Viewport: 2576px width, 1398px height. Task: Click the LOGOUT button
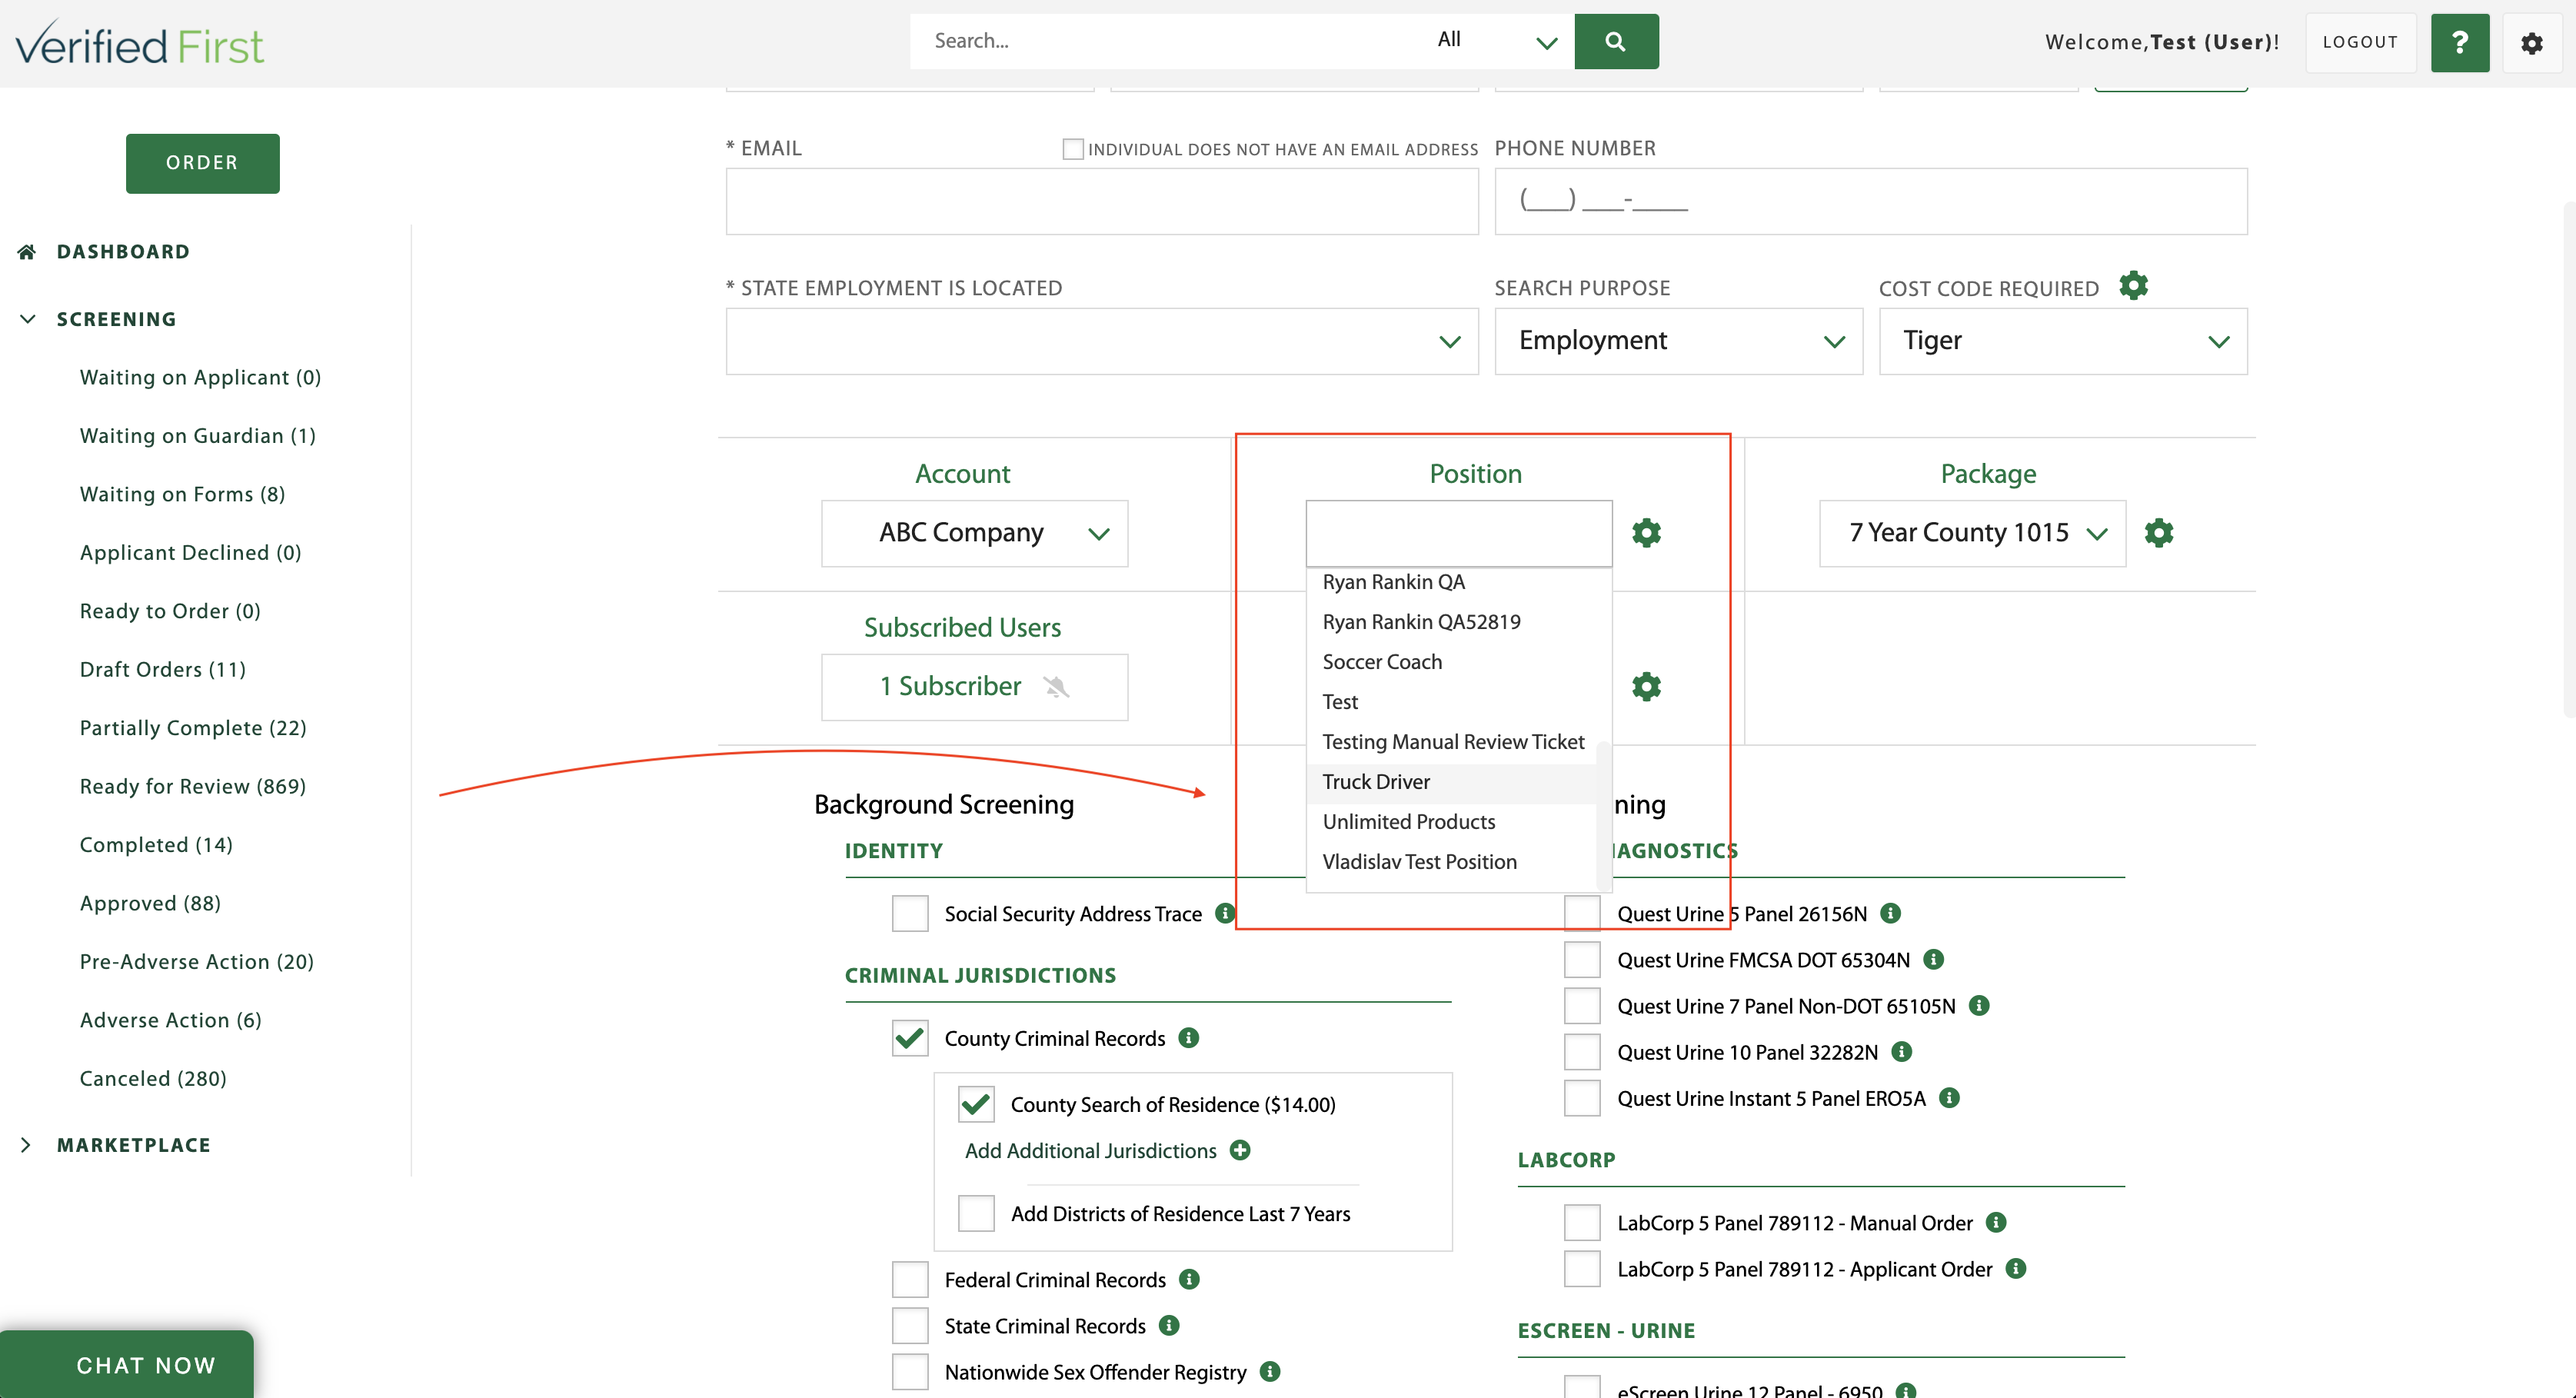pos(2360,42)
